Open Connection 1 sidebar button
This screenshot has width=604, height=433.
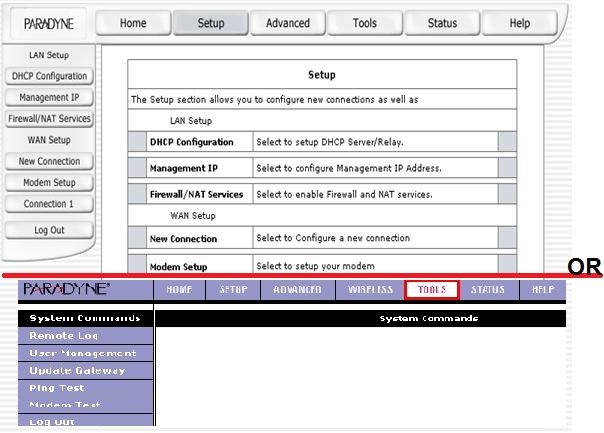(x=49, y=204)
